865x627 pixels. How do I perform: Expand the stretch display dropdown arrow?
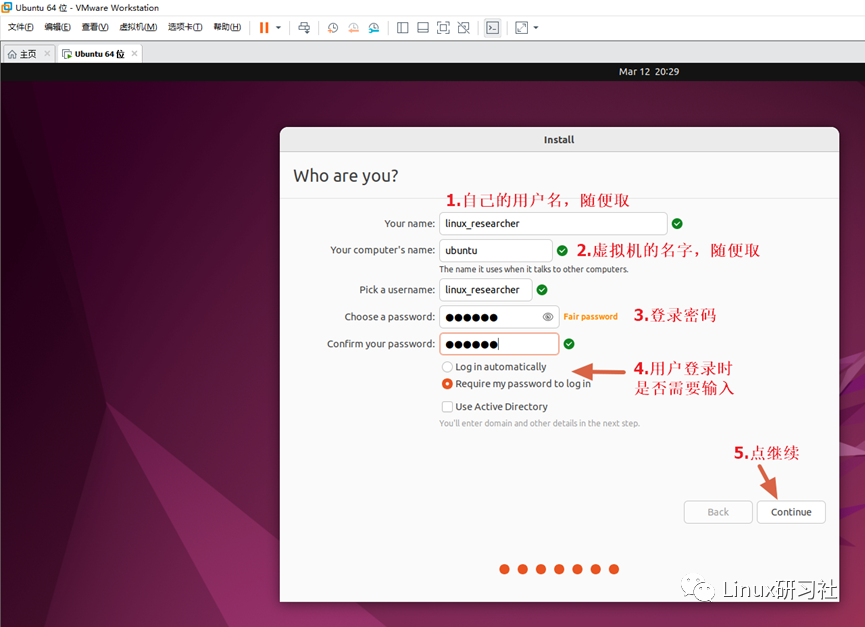tap(536, 28)
